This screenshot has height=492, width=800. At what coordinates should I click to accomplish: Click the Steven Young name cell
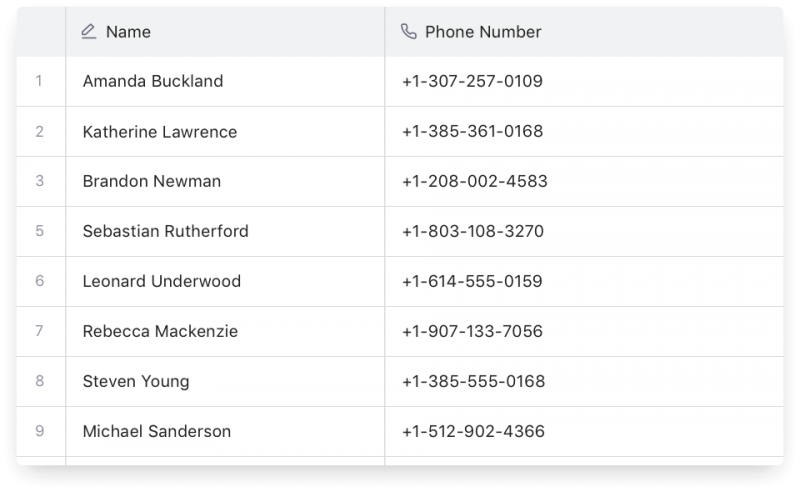click(136, 381)
